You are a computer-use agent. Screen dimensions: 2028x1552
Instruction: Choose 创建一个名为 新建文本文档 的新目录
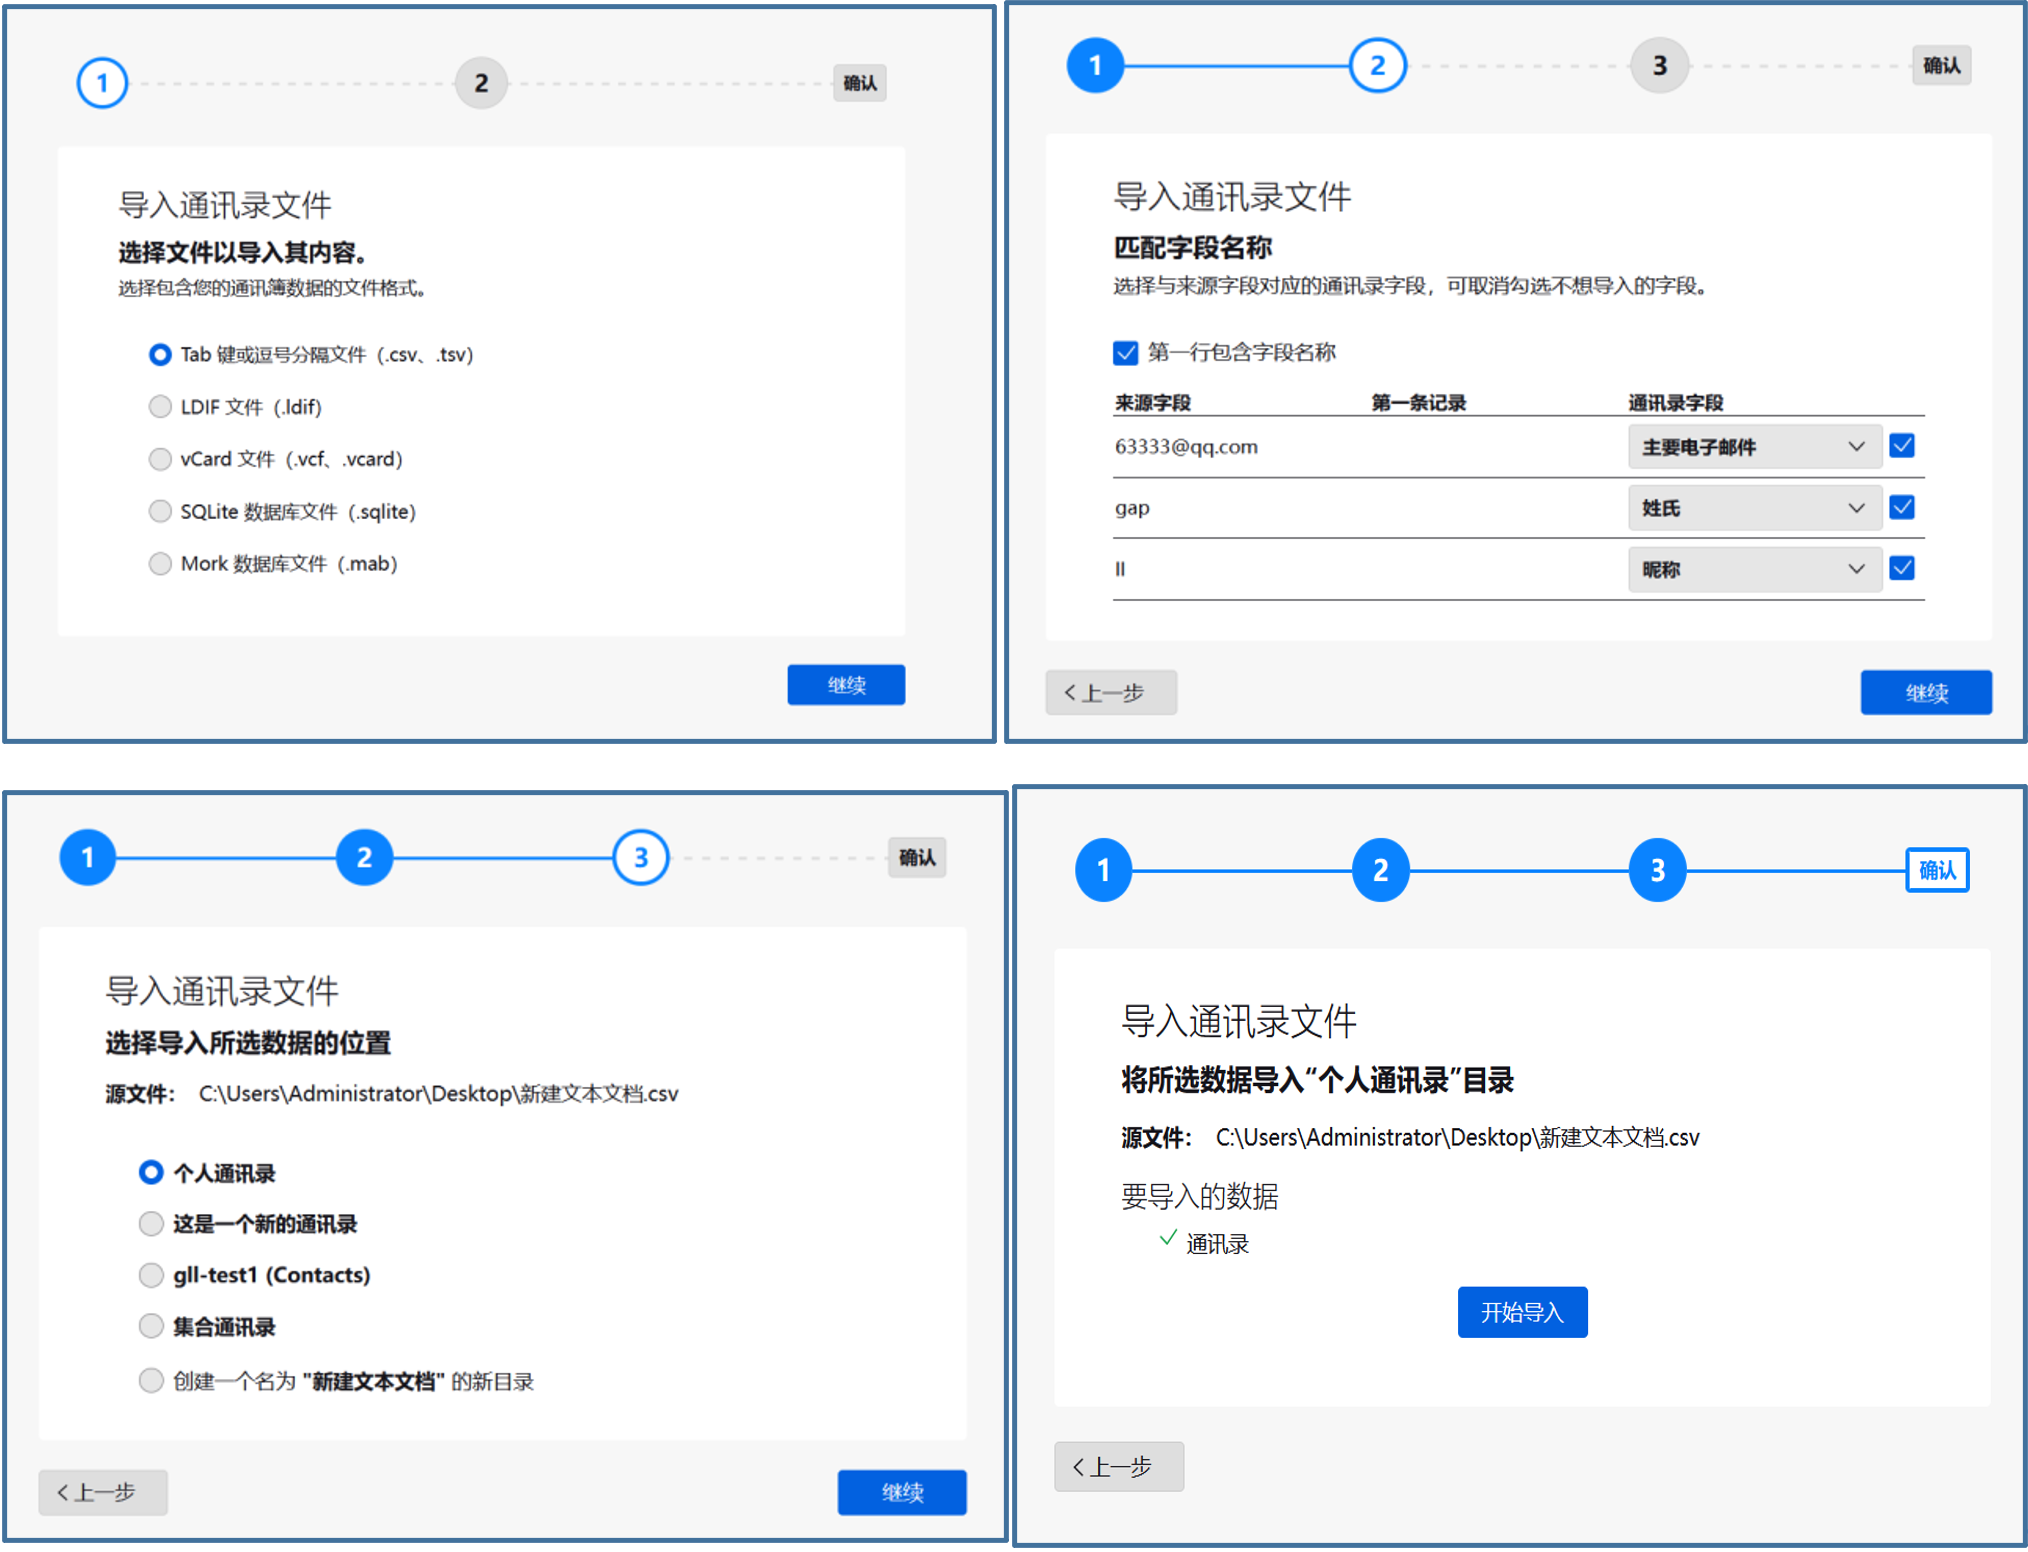point(151,1380)
